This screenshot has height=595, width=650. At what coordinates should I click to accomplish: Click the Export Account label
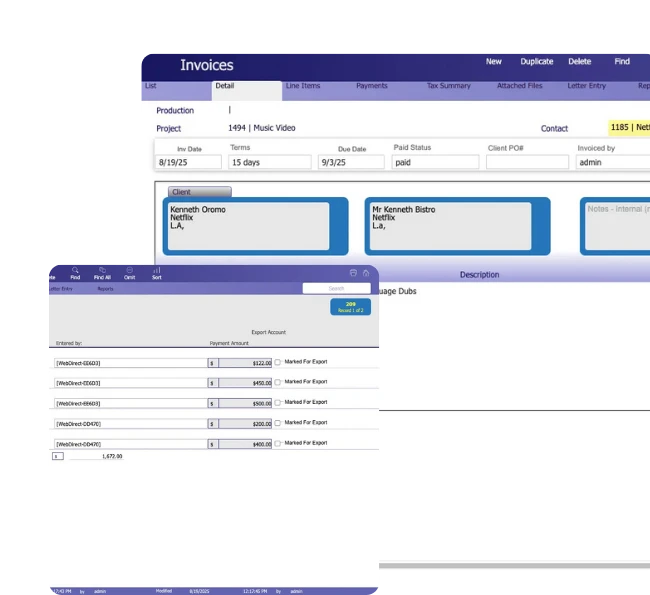[x=269, y=332]
